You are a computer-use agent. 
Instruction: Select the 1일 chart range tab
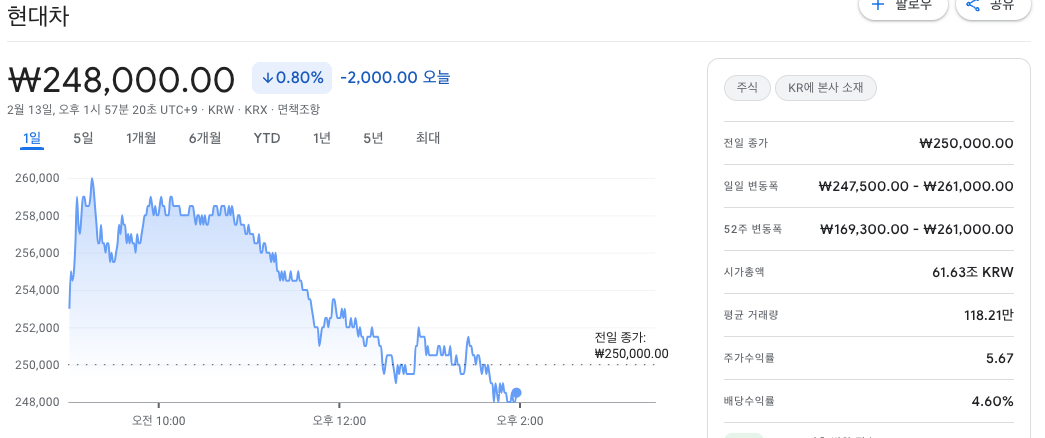coord(32,138)
